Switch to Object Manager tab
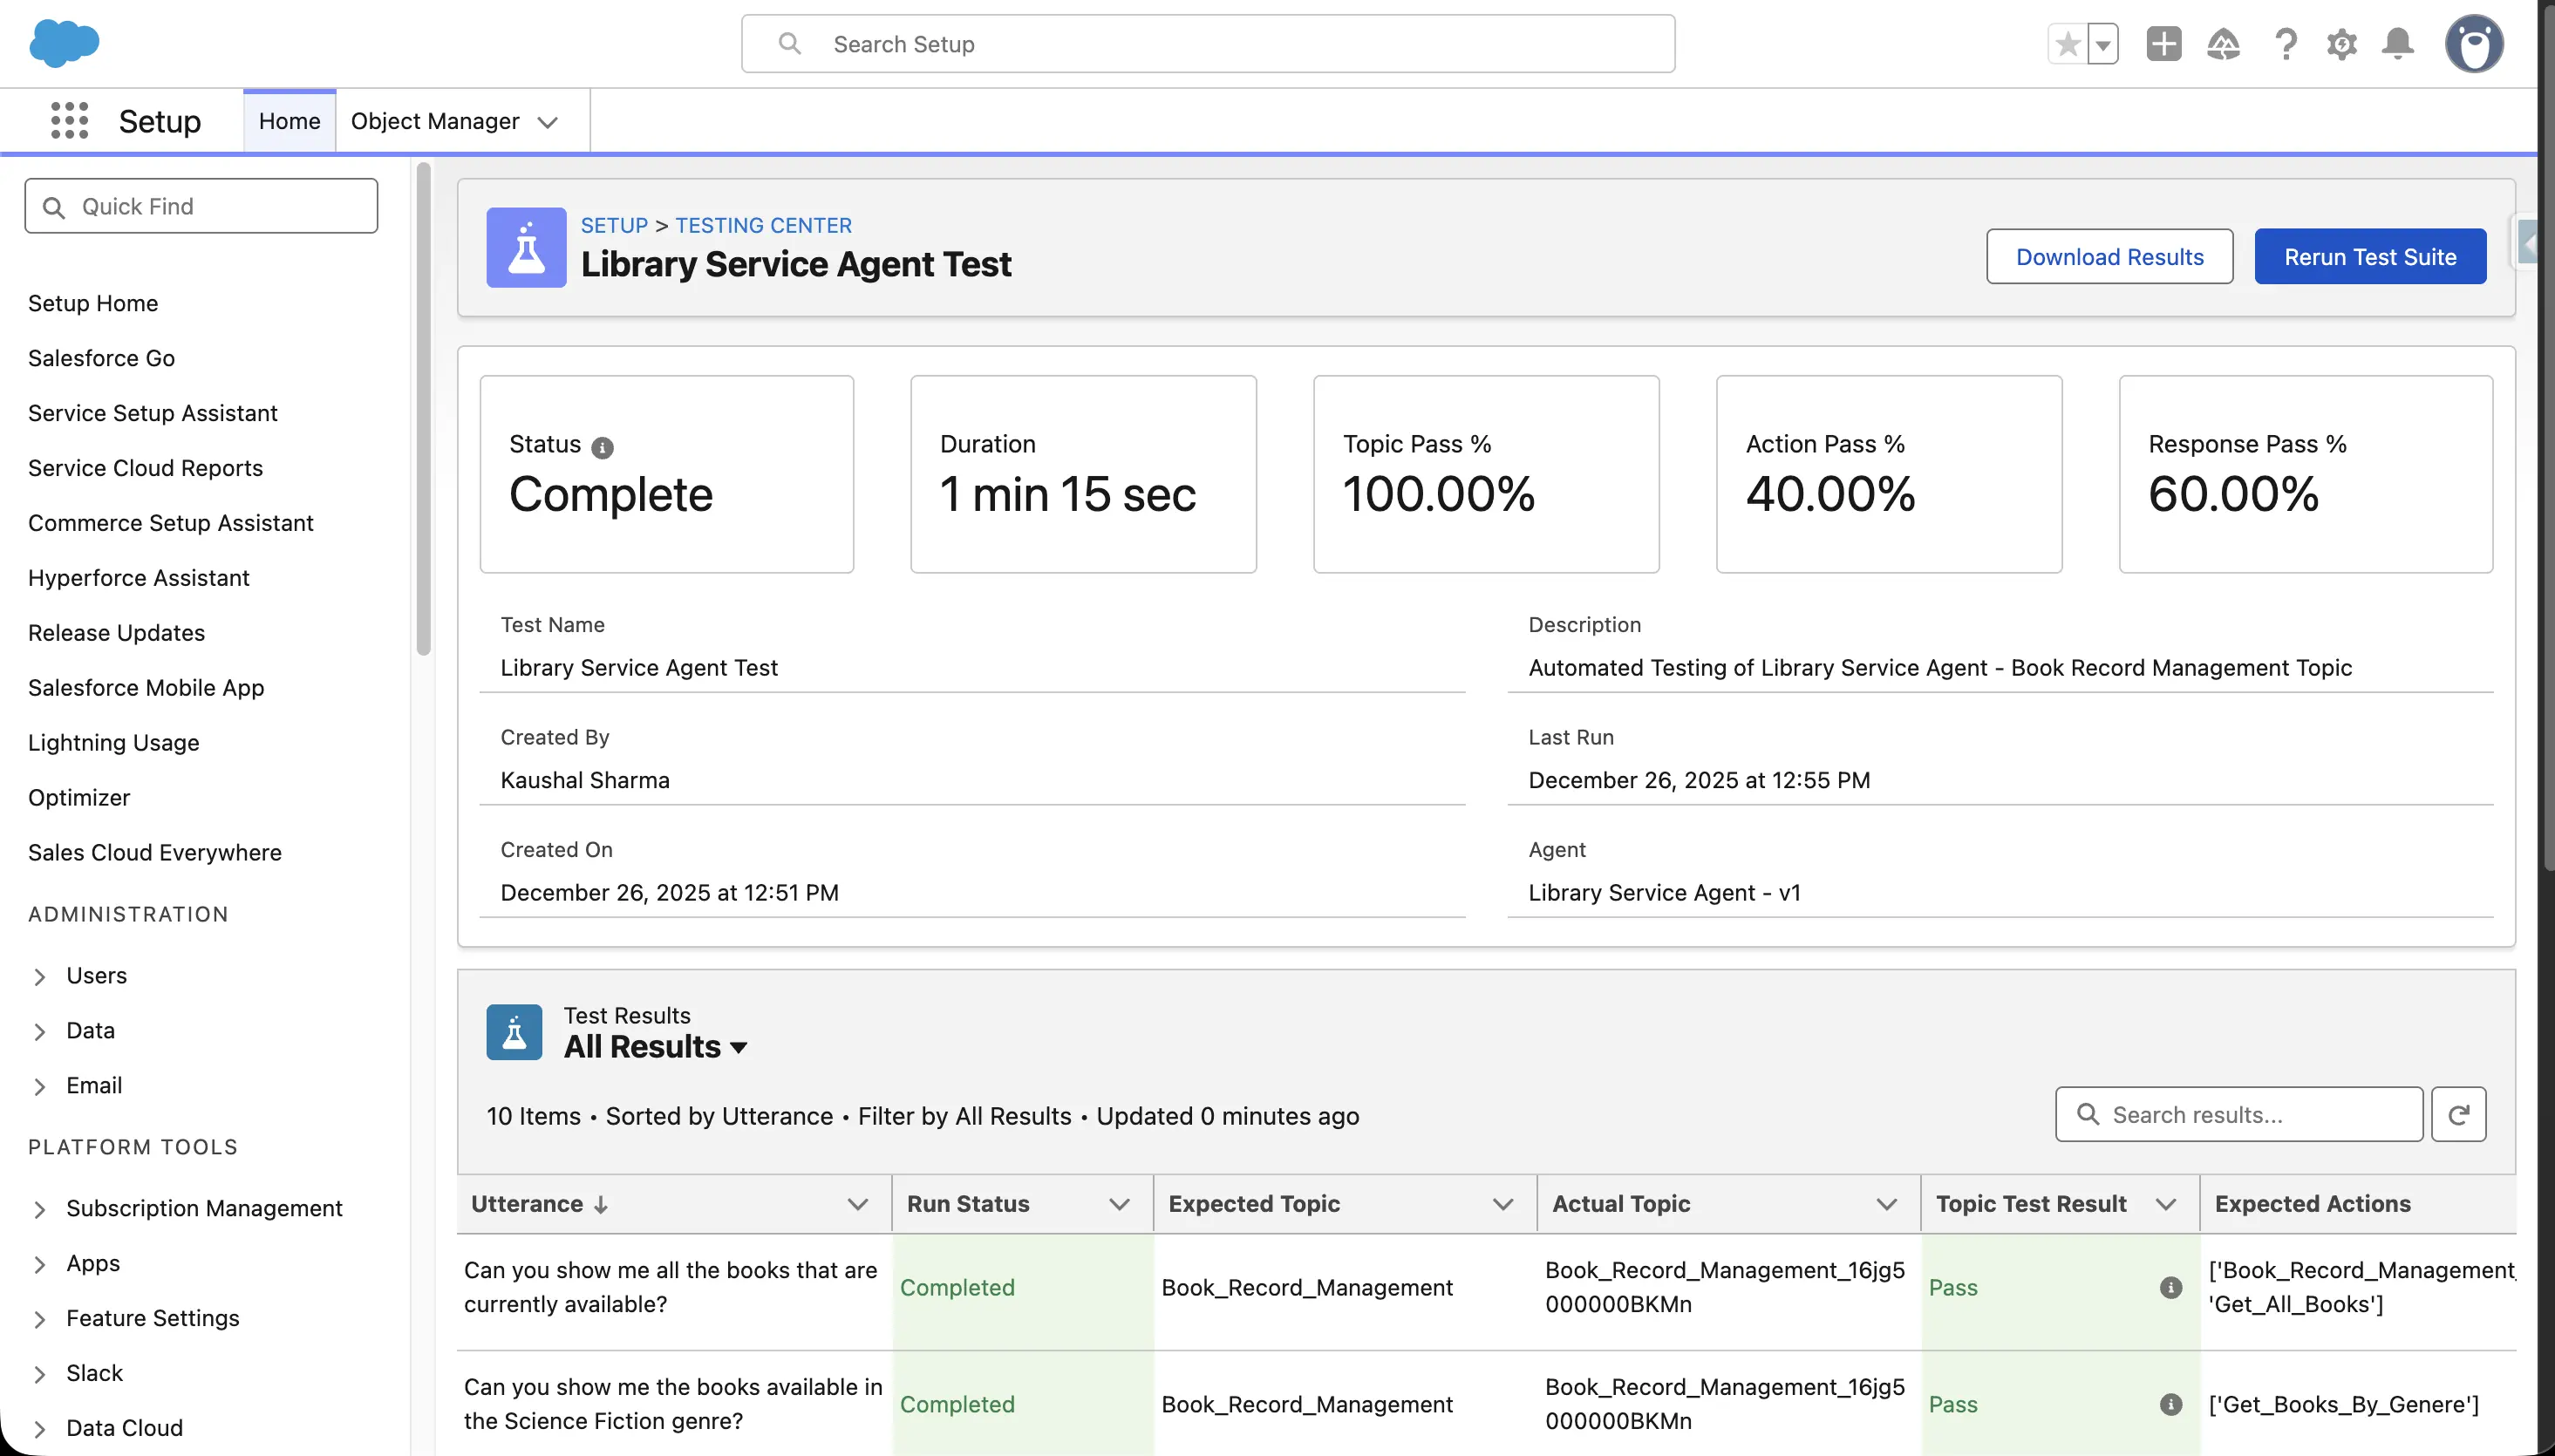Image resolution: width=2555 pixels, height=1456 pixels. (435, 121)
